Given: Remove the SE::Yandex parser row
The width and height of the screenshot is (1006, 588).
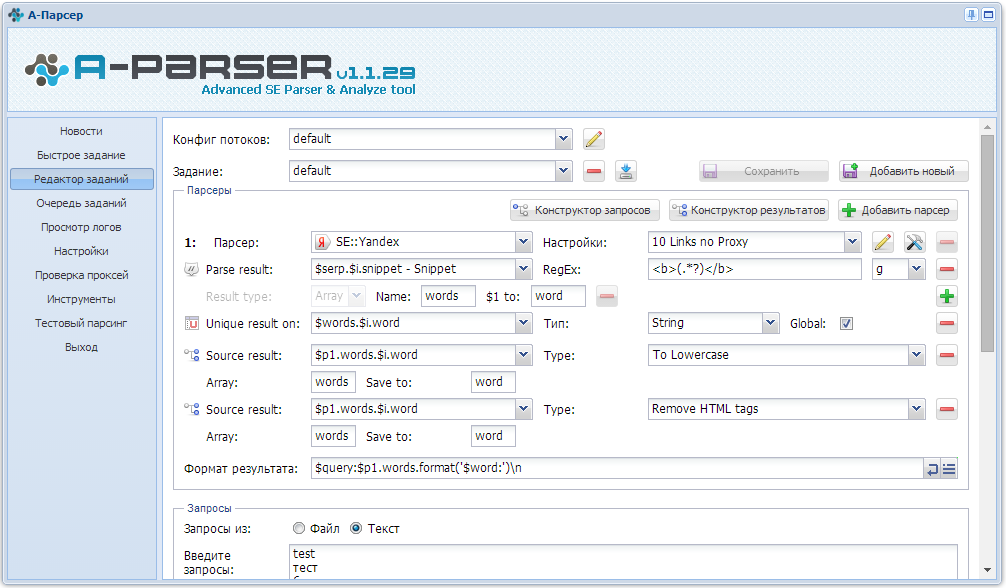Looking at the screenshot, I should pyautogui.click(x=946, y=242).
